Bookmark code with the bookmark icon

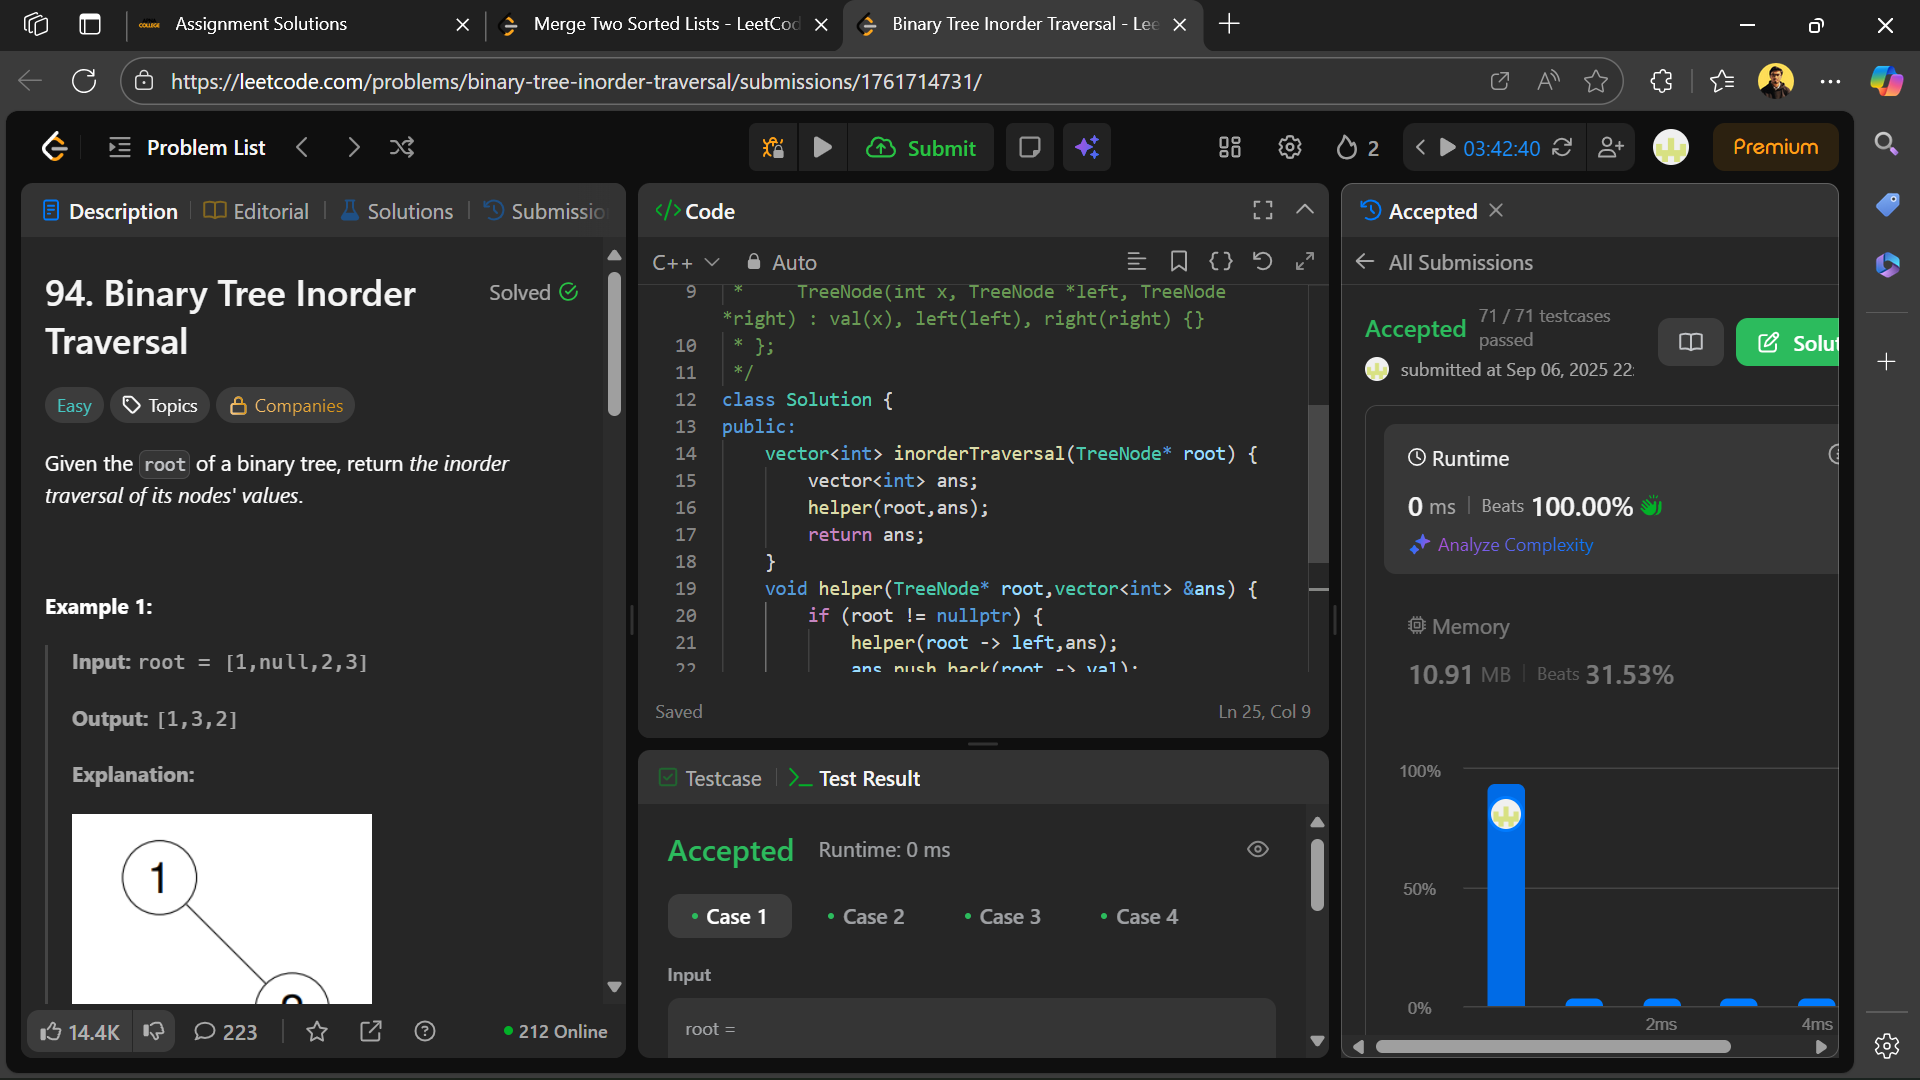pos(1179,262)
